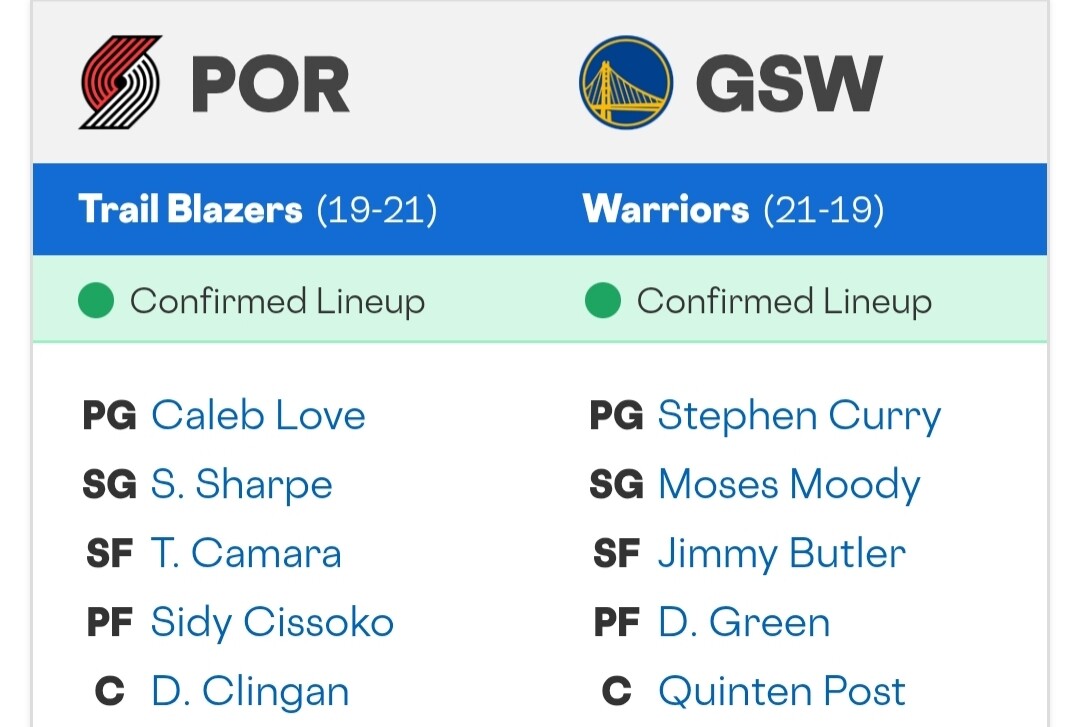Click the green Trail Blazers confirmed lineup dot

pyautogui.click(x=96, y=300)
